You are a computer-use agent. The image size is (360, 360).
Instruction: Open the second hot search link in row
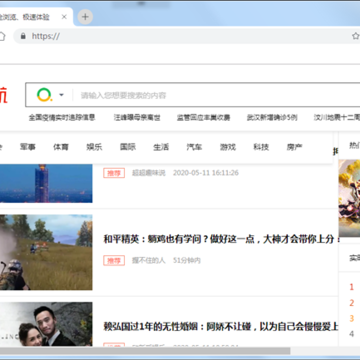[x=137, y=117]
